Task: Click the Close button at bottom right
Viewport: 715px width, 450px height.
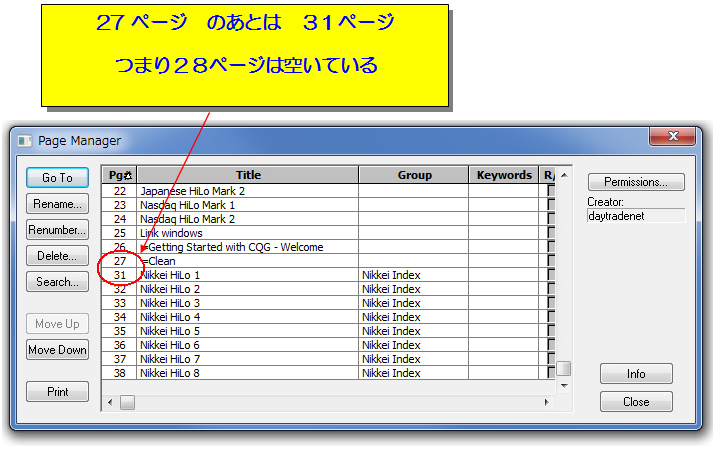Action: tap(636, 402)
